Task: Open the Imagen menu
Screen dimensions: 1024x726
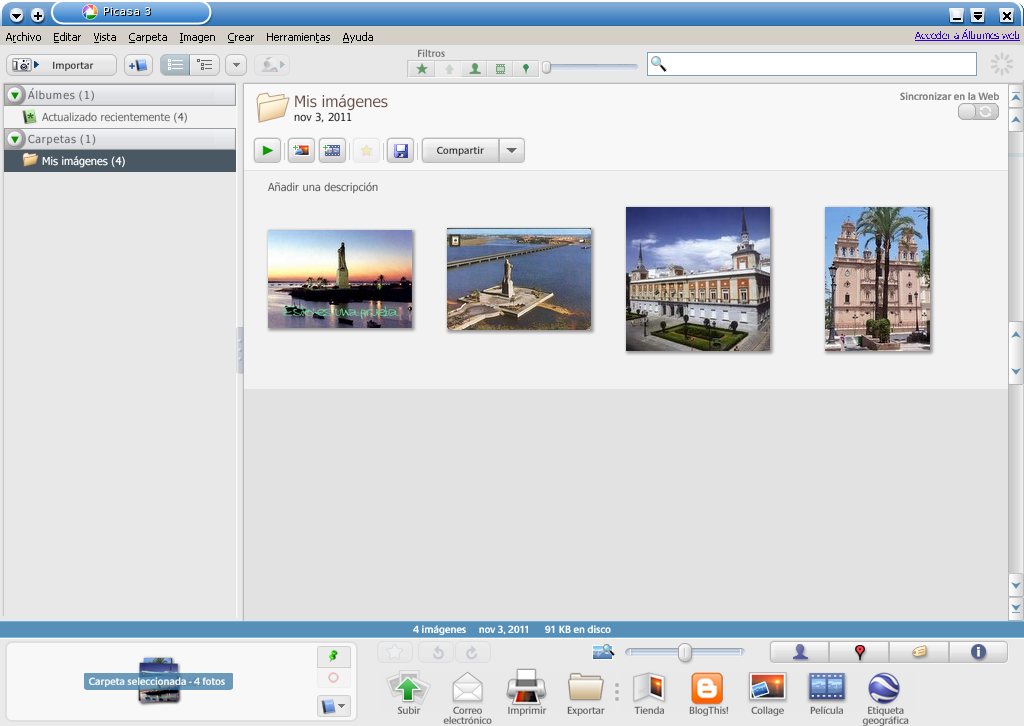Action: [197, 37]
